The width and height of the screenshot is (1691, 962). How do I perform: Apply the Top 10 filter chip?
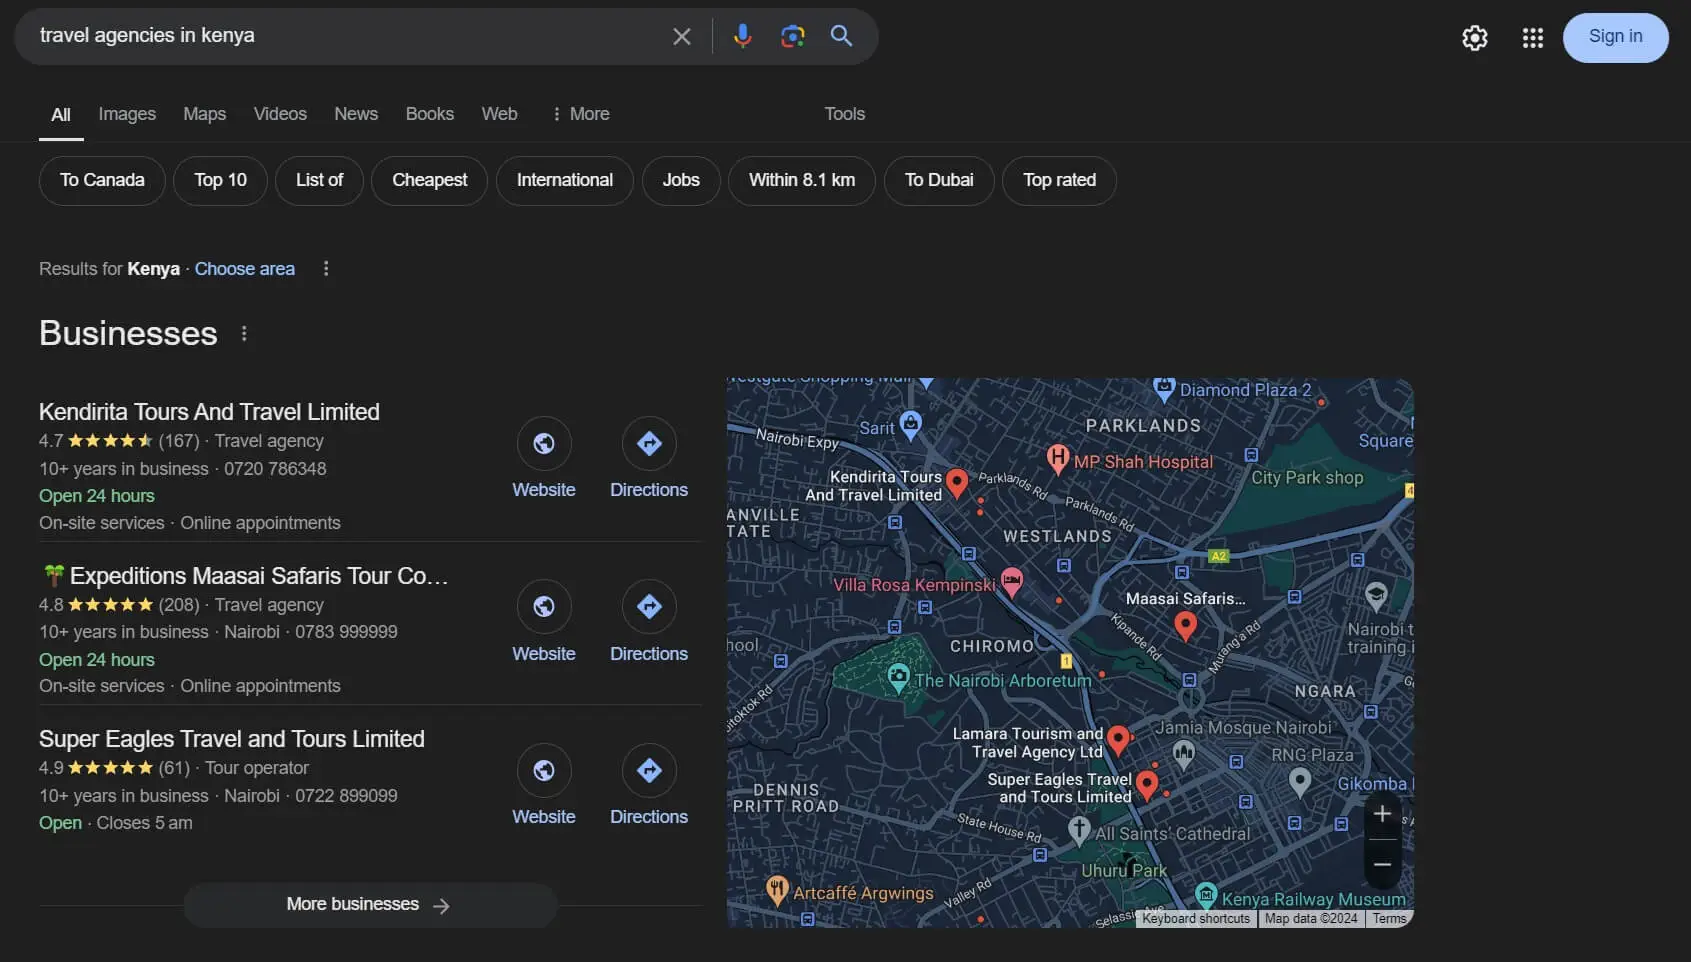(220, 180)
